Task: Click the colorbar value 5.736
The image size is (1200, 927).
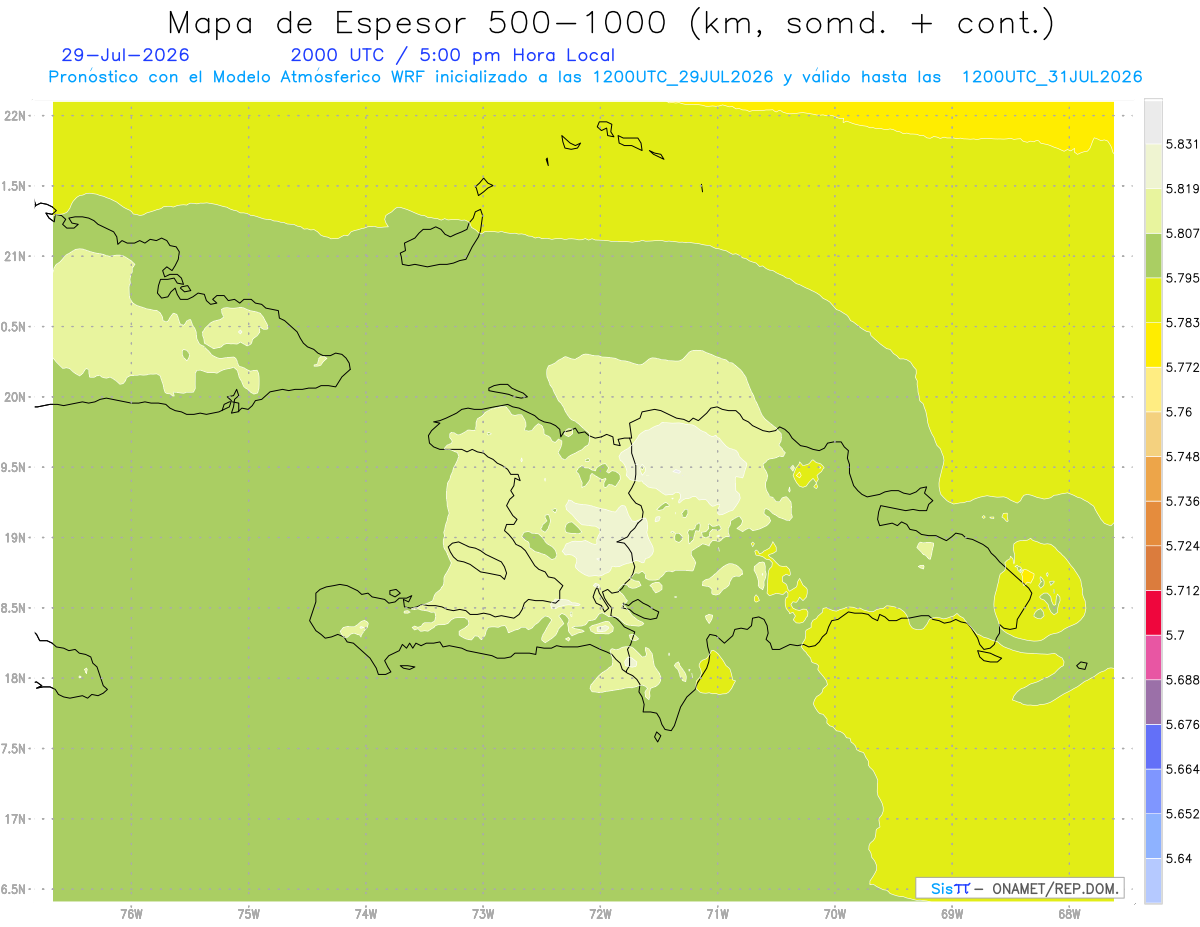Action: click(1182, 501)
